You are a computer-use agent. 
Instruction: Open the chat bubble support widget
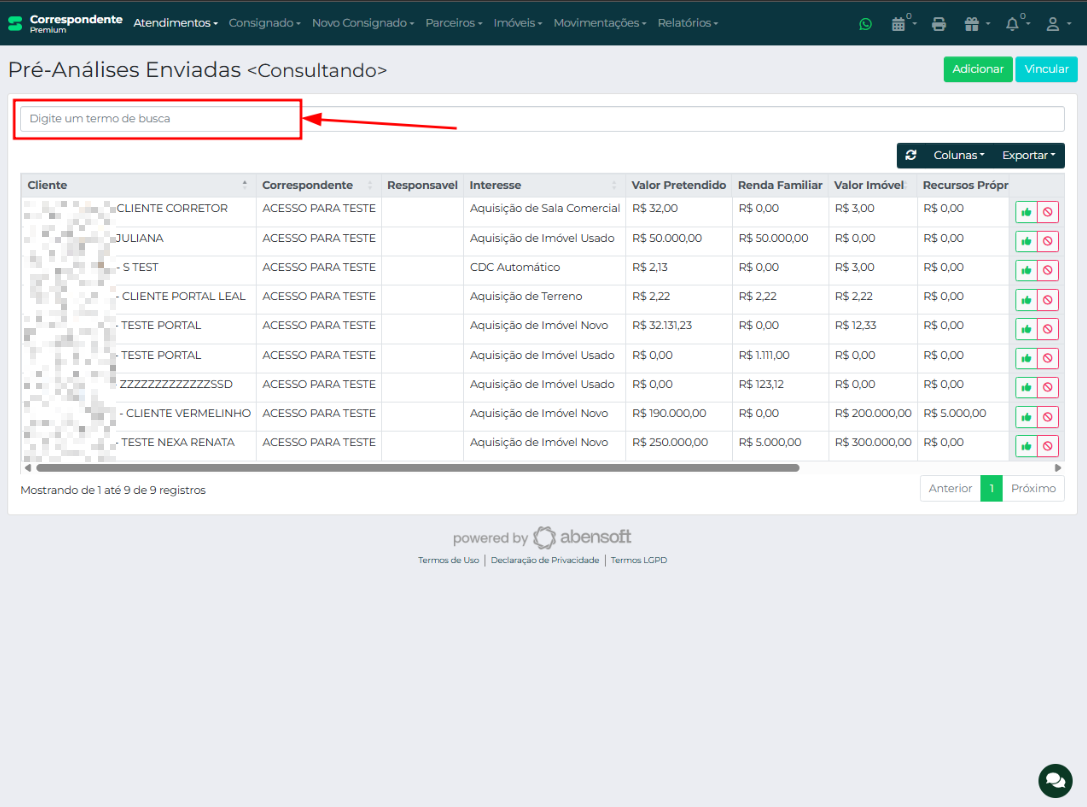pyautogui.click(x=1054, y=779)
